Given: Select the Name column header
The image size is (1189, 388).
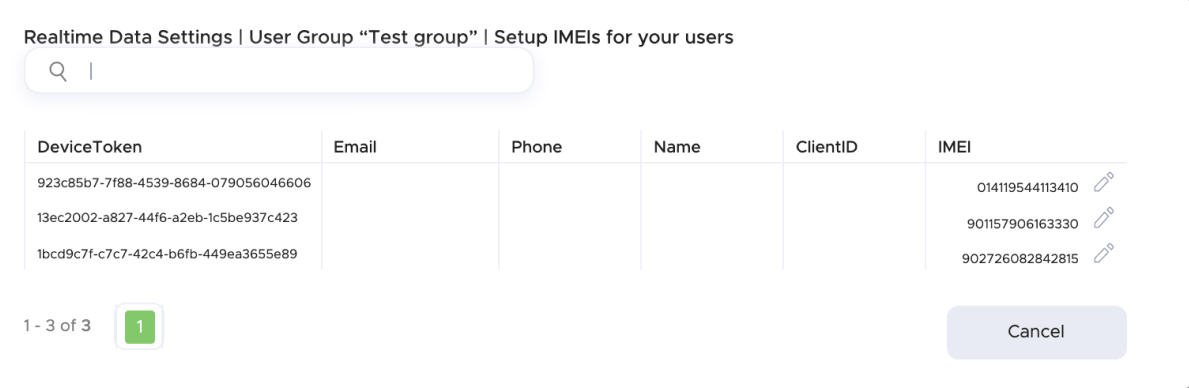Looking at the screenshot, I should (677, 147).
